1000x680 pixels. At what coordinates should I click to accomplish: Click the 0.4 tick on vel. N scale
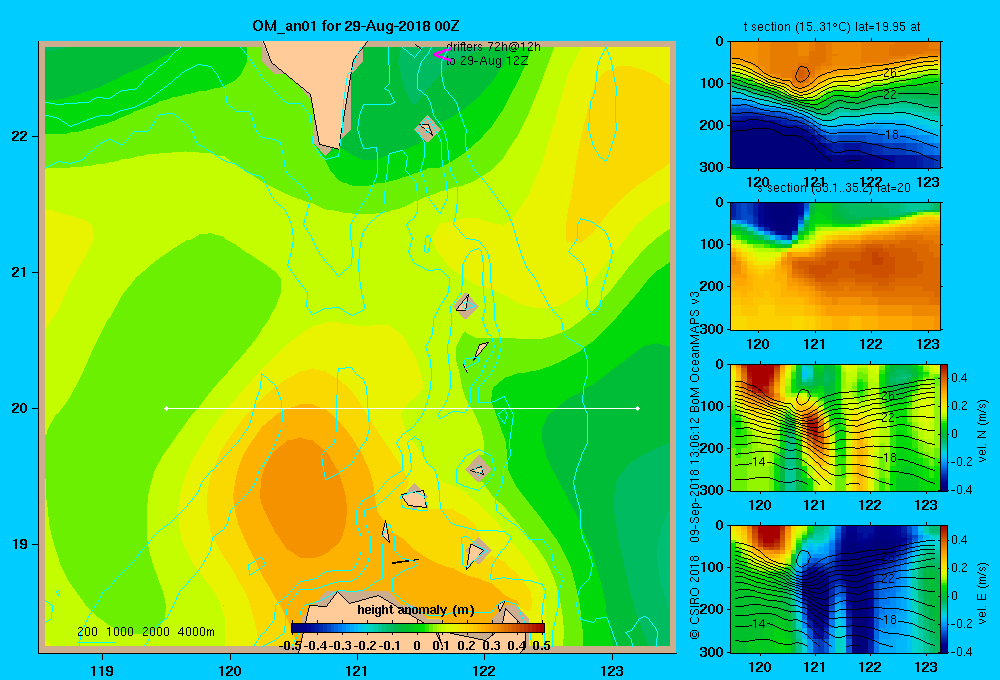(960, 378)
